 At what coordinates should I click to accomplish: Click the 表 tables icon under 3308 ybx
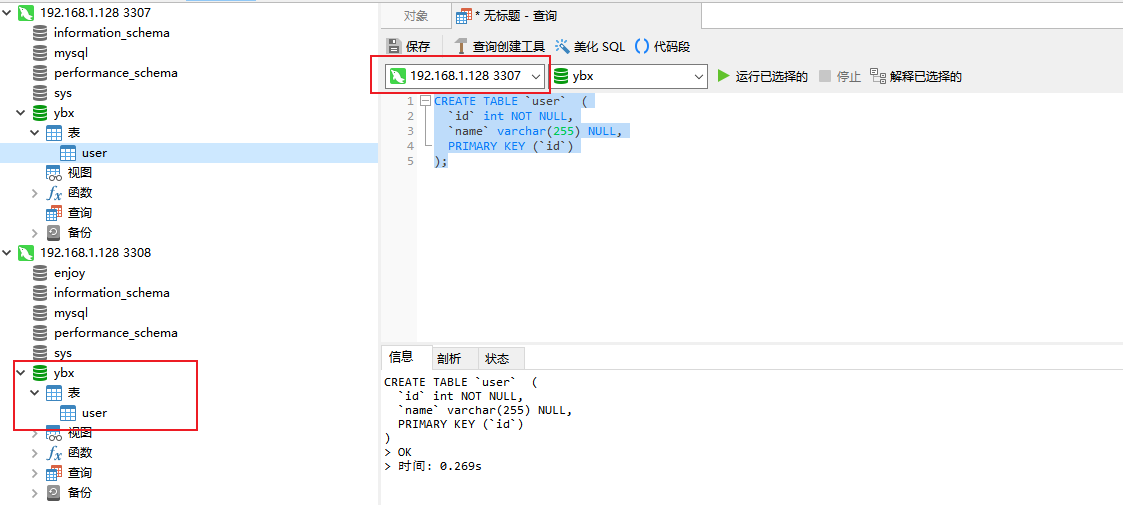[x=54, y=393]
